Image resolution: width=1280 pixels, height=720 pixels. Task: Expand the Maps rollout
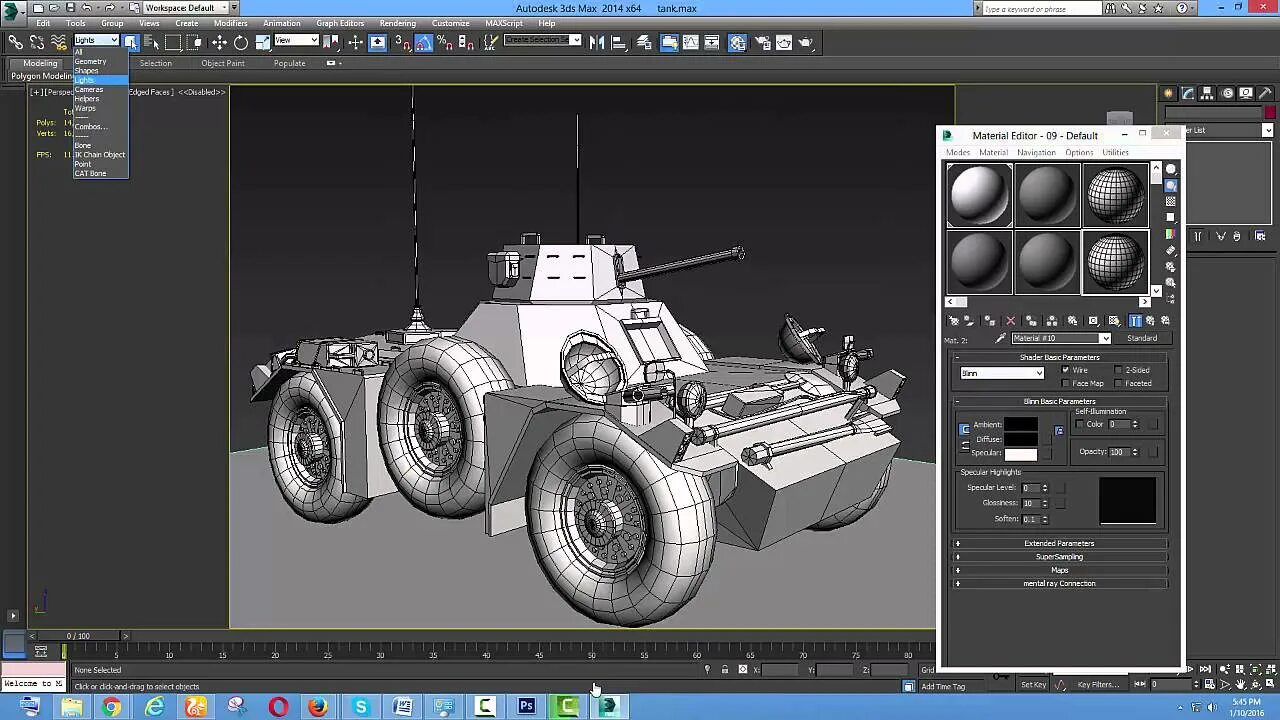point(1059,571)
